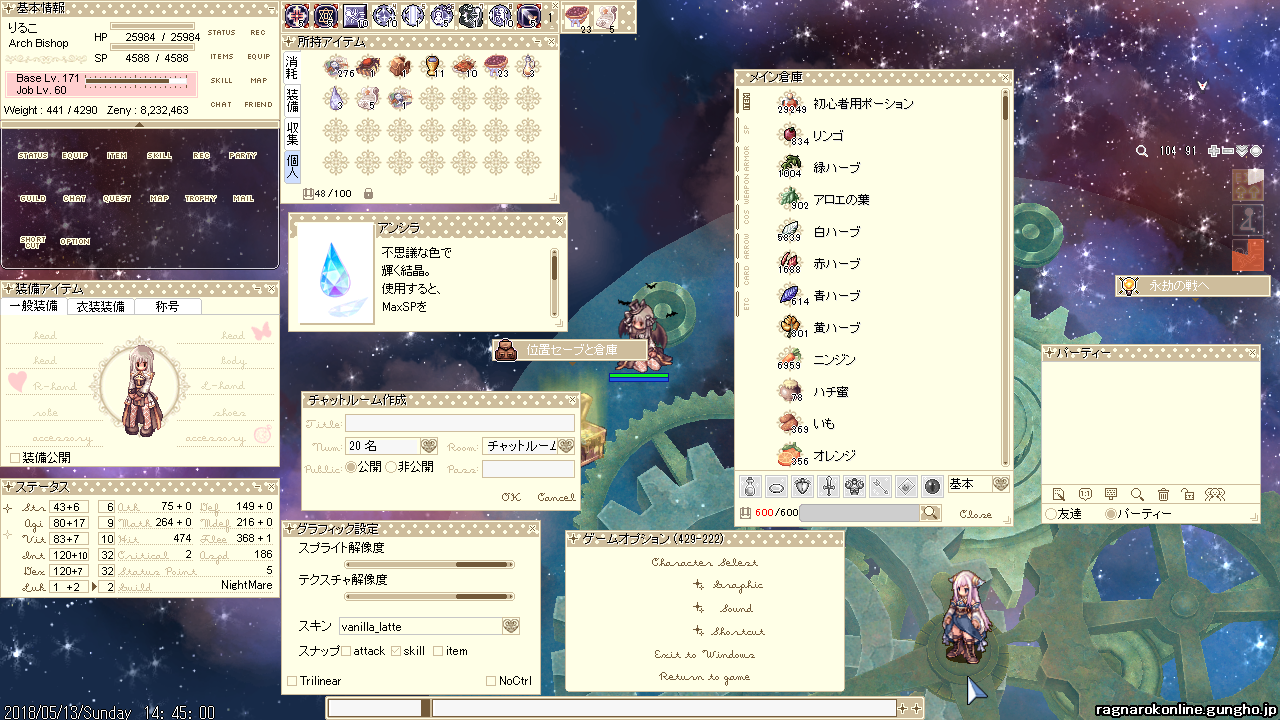Switch to the 衣装装備 tab
1280x720 pixels.
pos(101,307)
